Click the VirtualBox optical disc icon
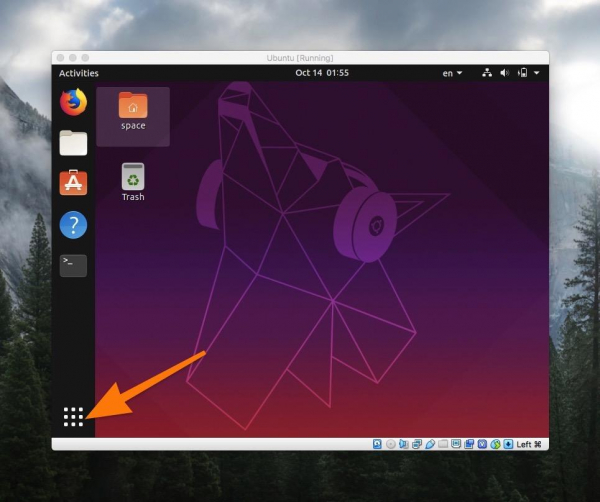Viewport: 600px width, 502px height. (390, 444)
